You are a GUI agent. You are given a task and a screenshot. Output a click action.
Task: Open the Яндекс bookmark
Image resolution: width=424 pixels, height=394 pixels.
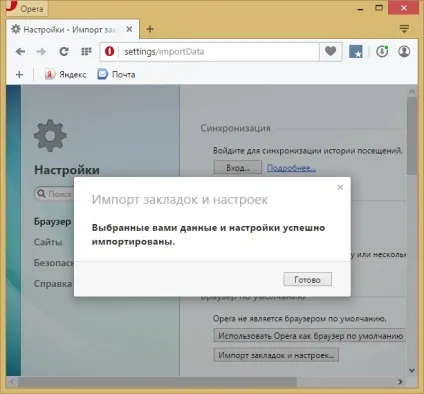point(65,74)
